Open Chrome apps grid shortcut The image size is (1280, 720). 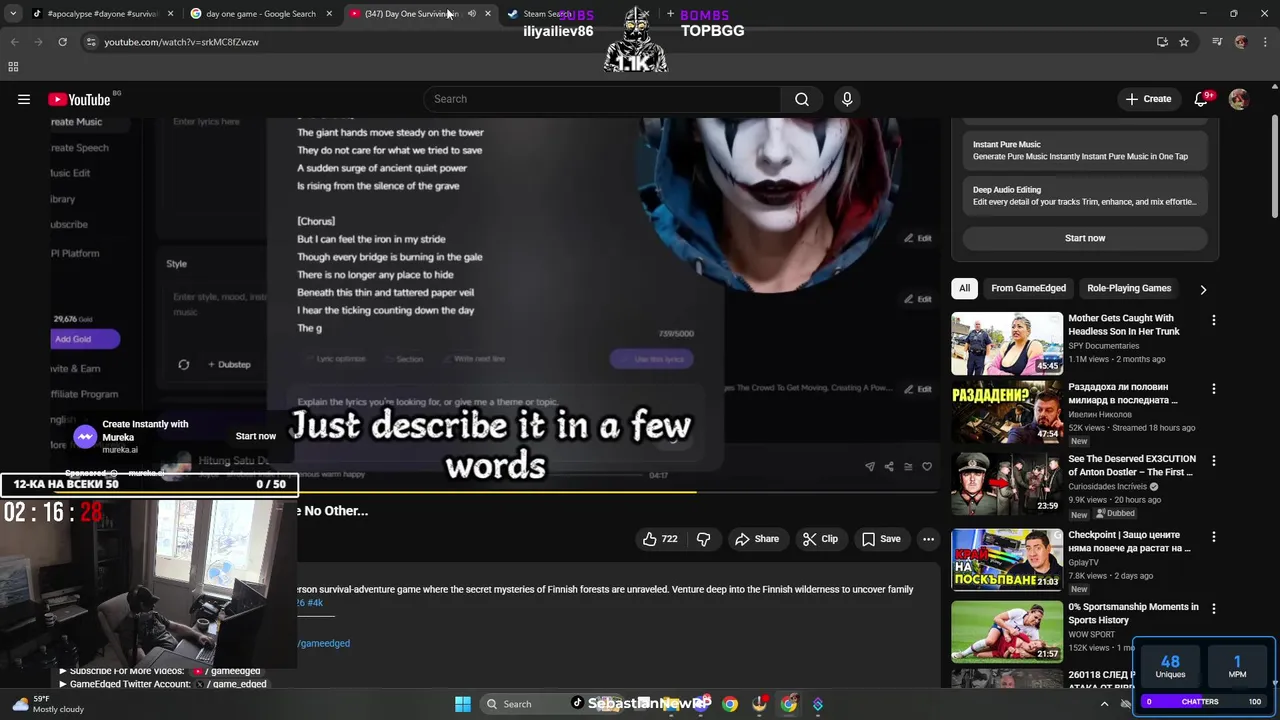point(13,67)
